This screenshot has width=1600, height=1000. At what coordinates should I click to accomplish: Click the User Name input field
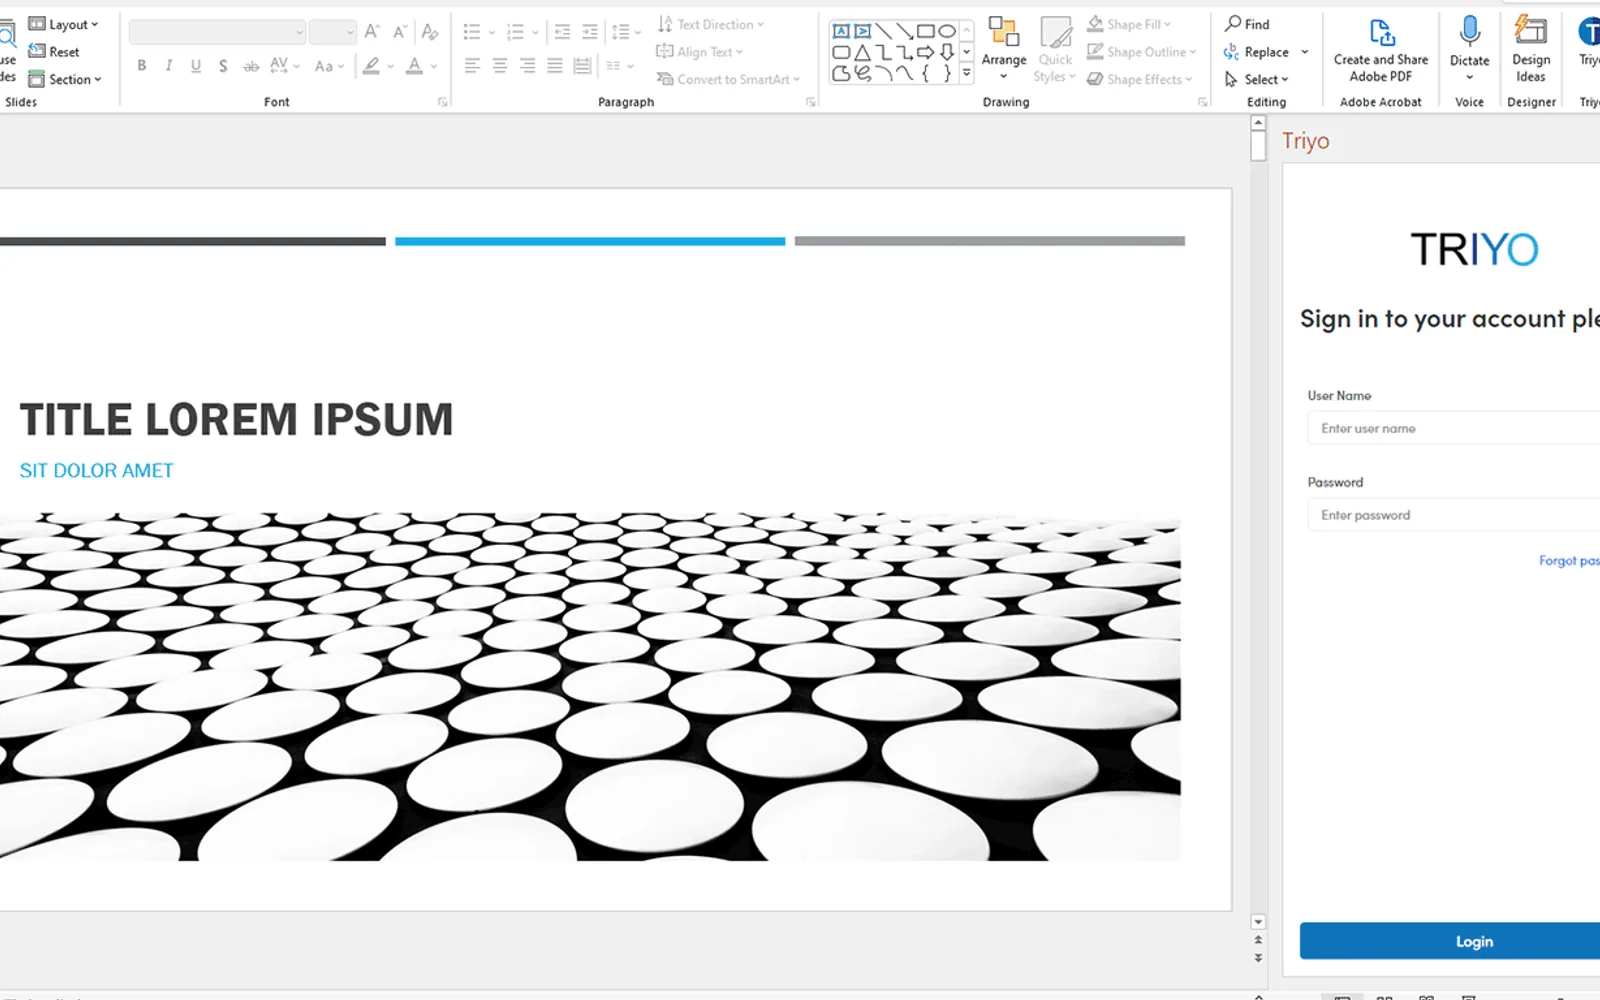[x=1454, y=428]
